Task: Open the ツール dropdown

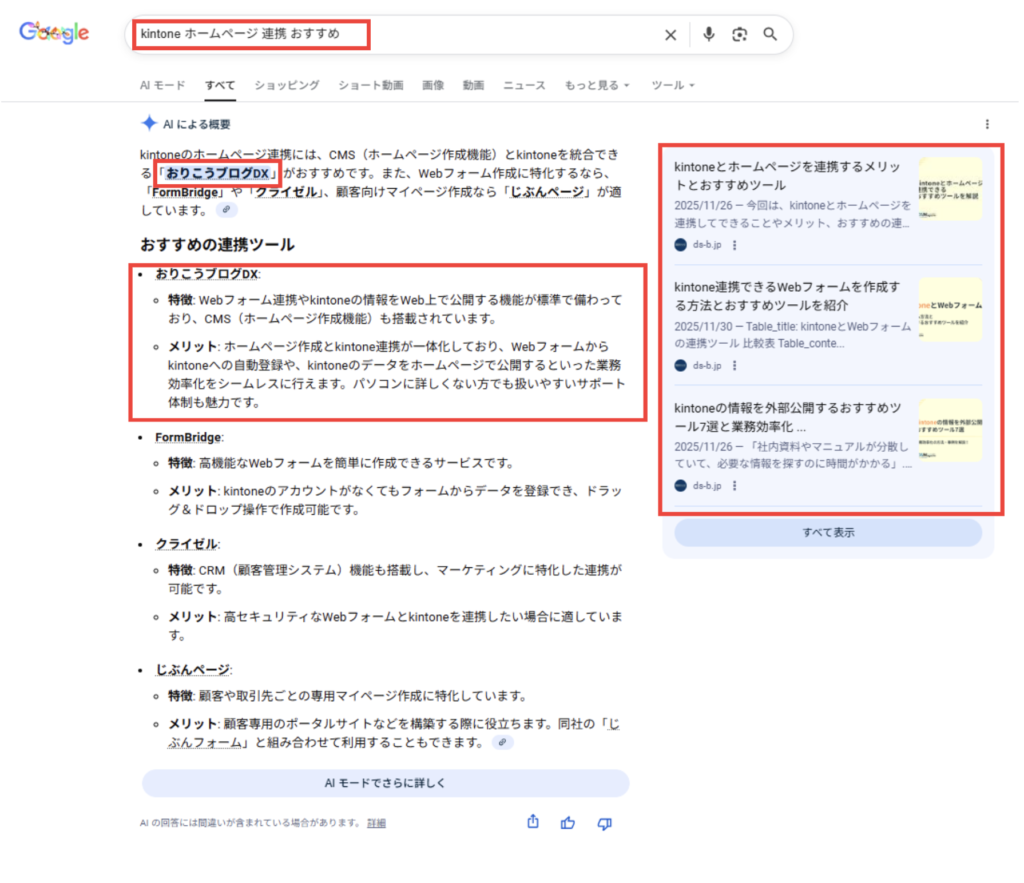Action: (x=672, y=86)
